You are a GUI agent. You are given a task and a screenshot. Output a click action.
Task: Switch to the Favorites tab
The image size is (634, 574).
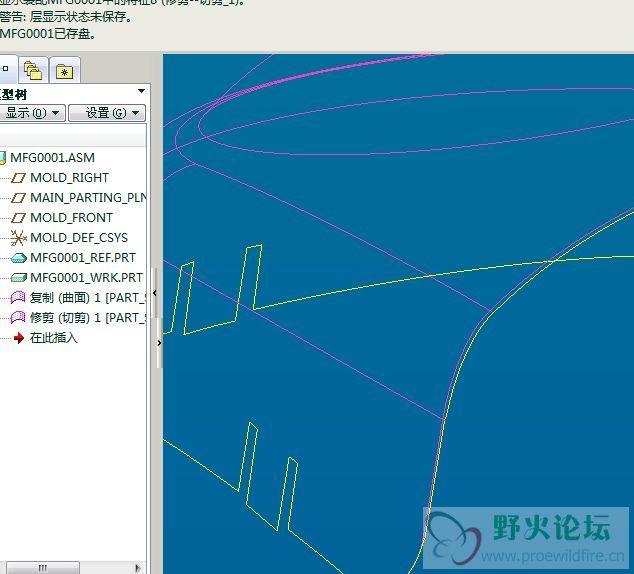tap(64, 71)
